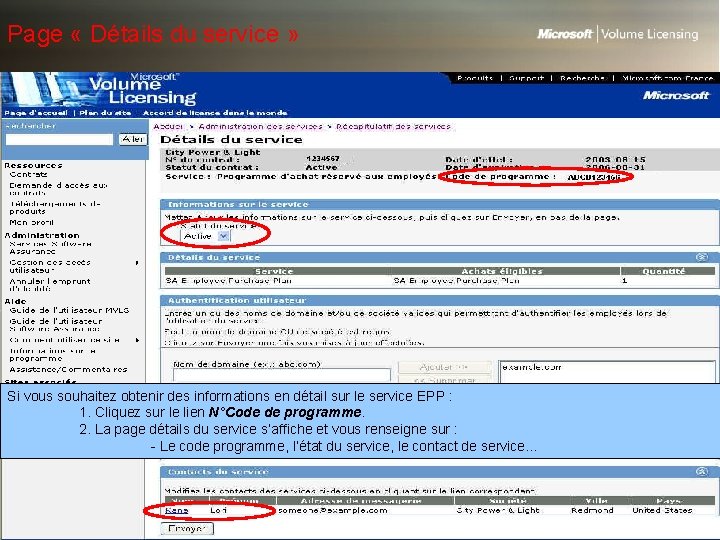
Task: Follow the Accueil breadcrumb link
Action: (x=168, y=126)
